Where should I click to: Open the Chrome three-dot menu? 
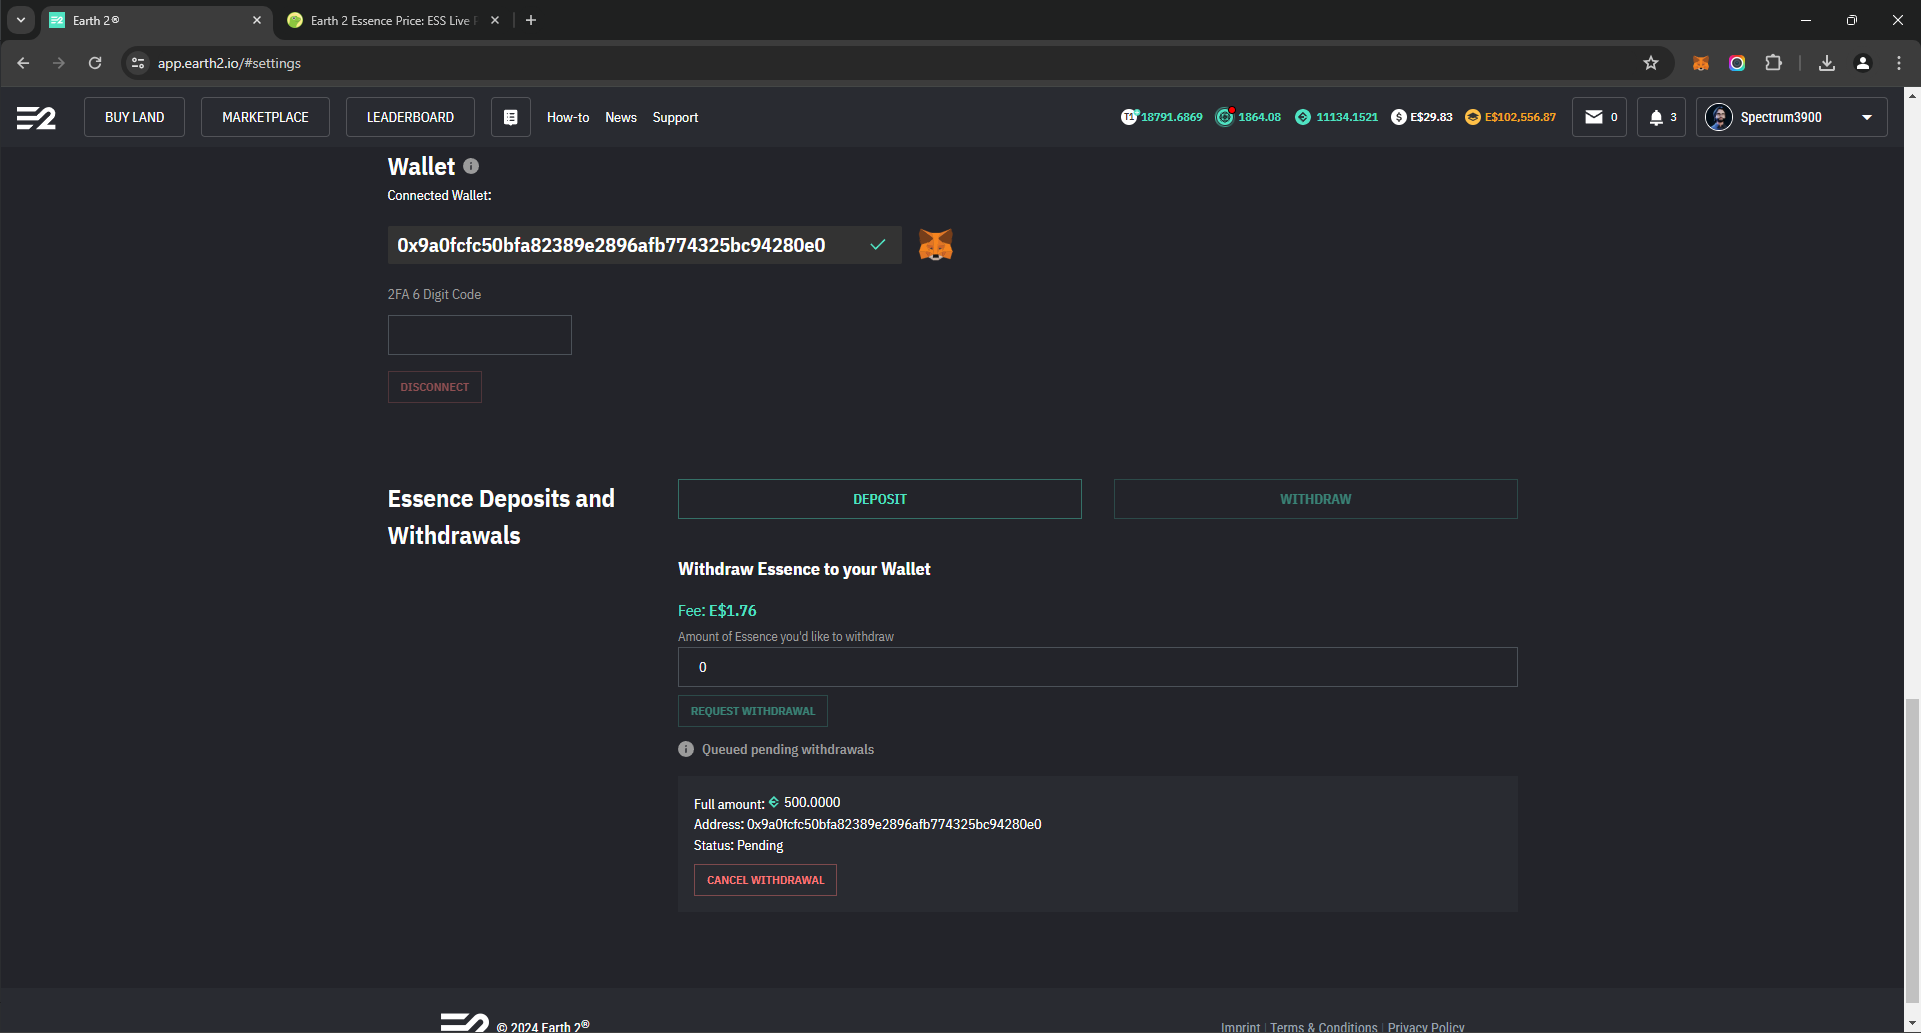(1899, 63)
